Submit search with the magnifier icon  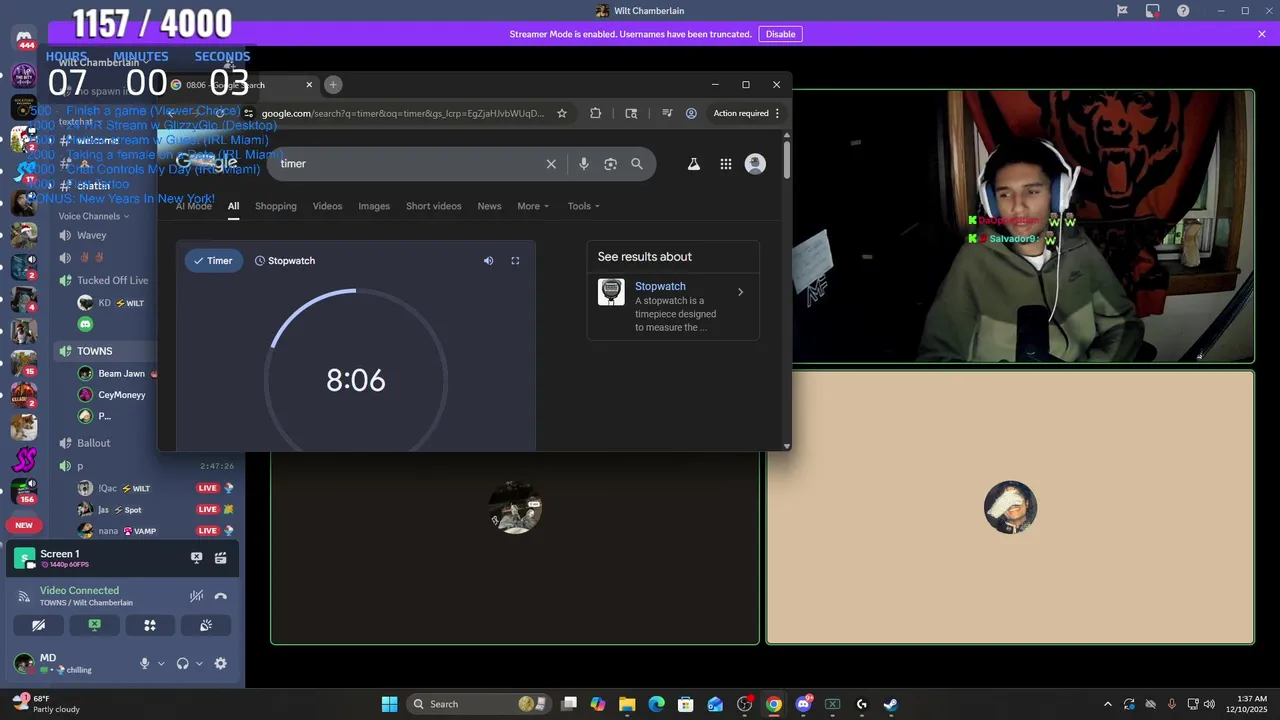click(x=637, y=164)
